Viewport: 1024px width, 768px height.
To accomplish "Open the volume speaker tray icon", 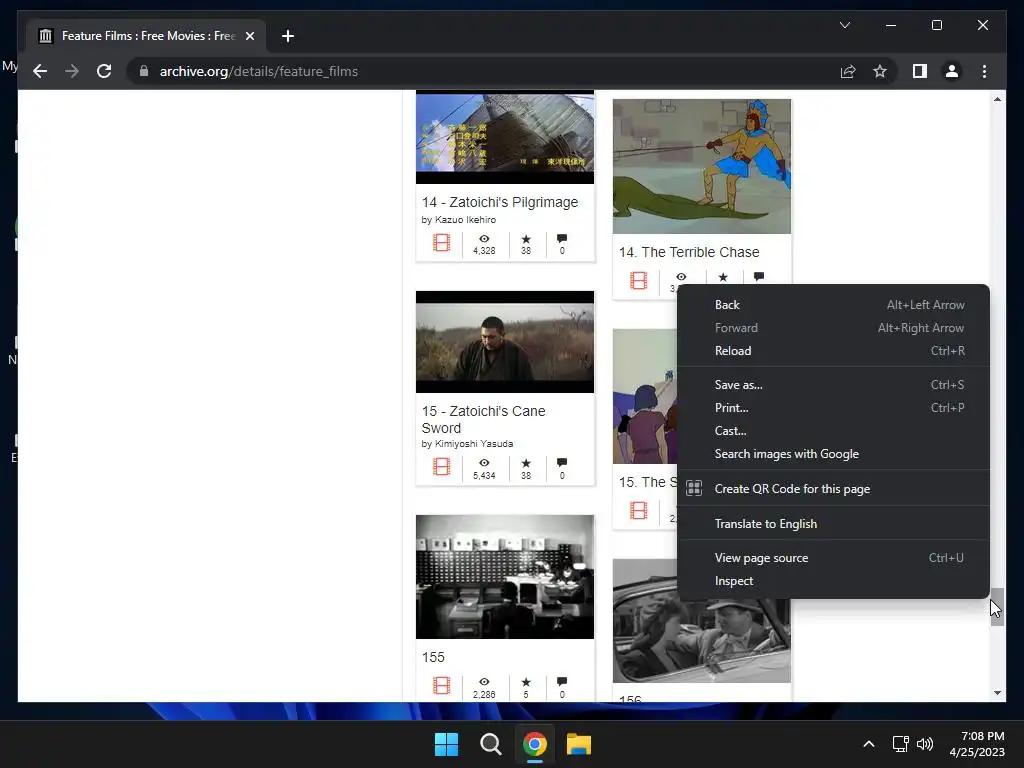I will tap(925, 744).
